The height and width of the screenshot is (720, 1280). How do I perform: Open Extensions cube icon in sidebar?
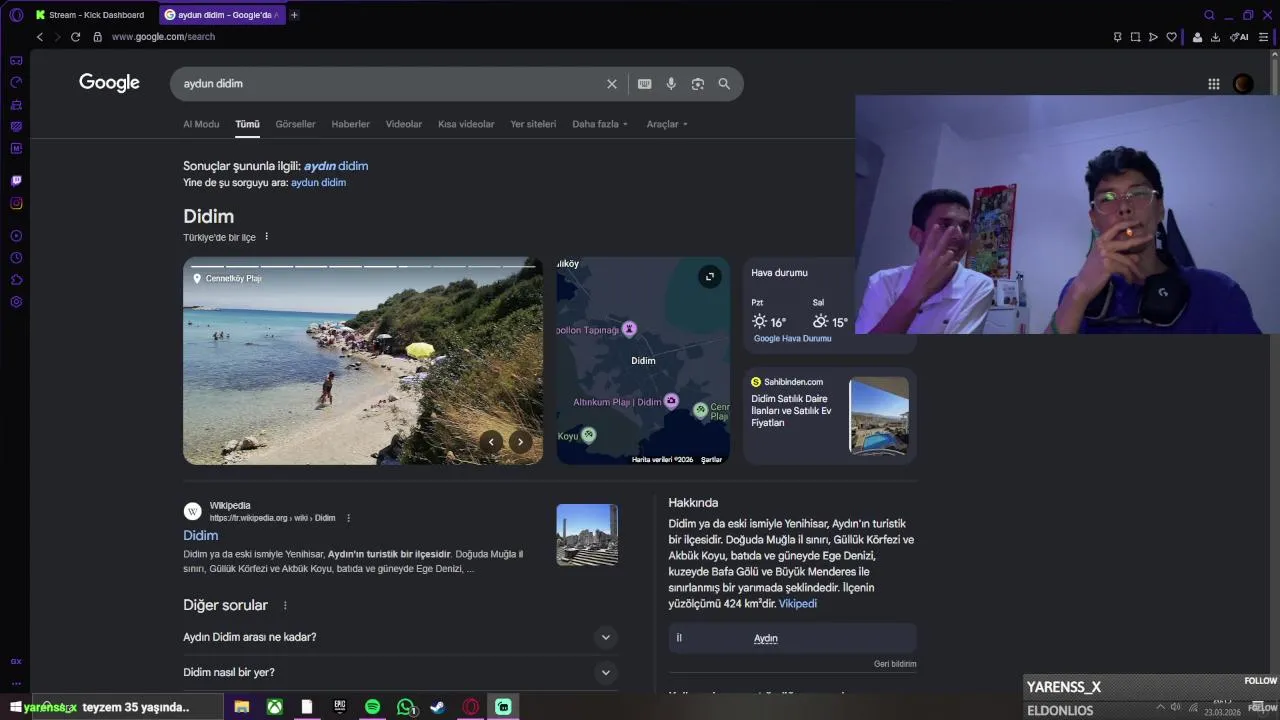point(16,280)
